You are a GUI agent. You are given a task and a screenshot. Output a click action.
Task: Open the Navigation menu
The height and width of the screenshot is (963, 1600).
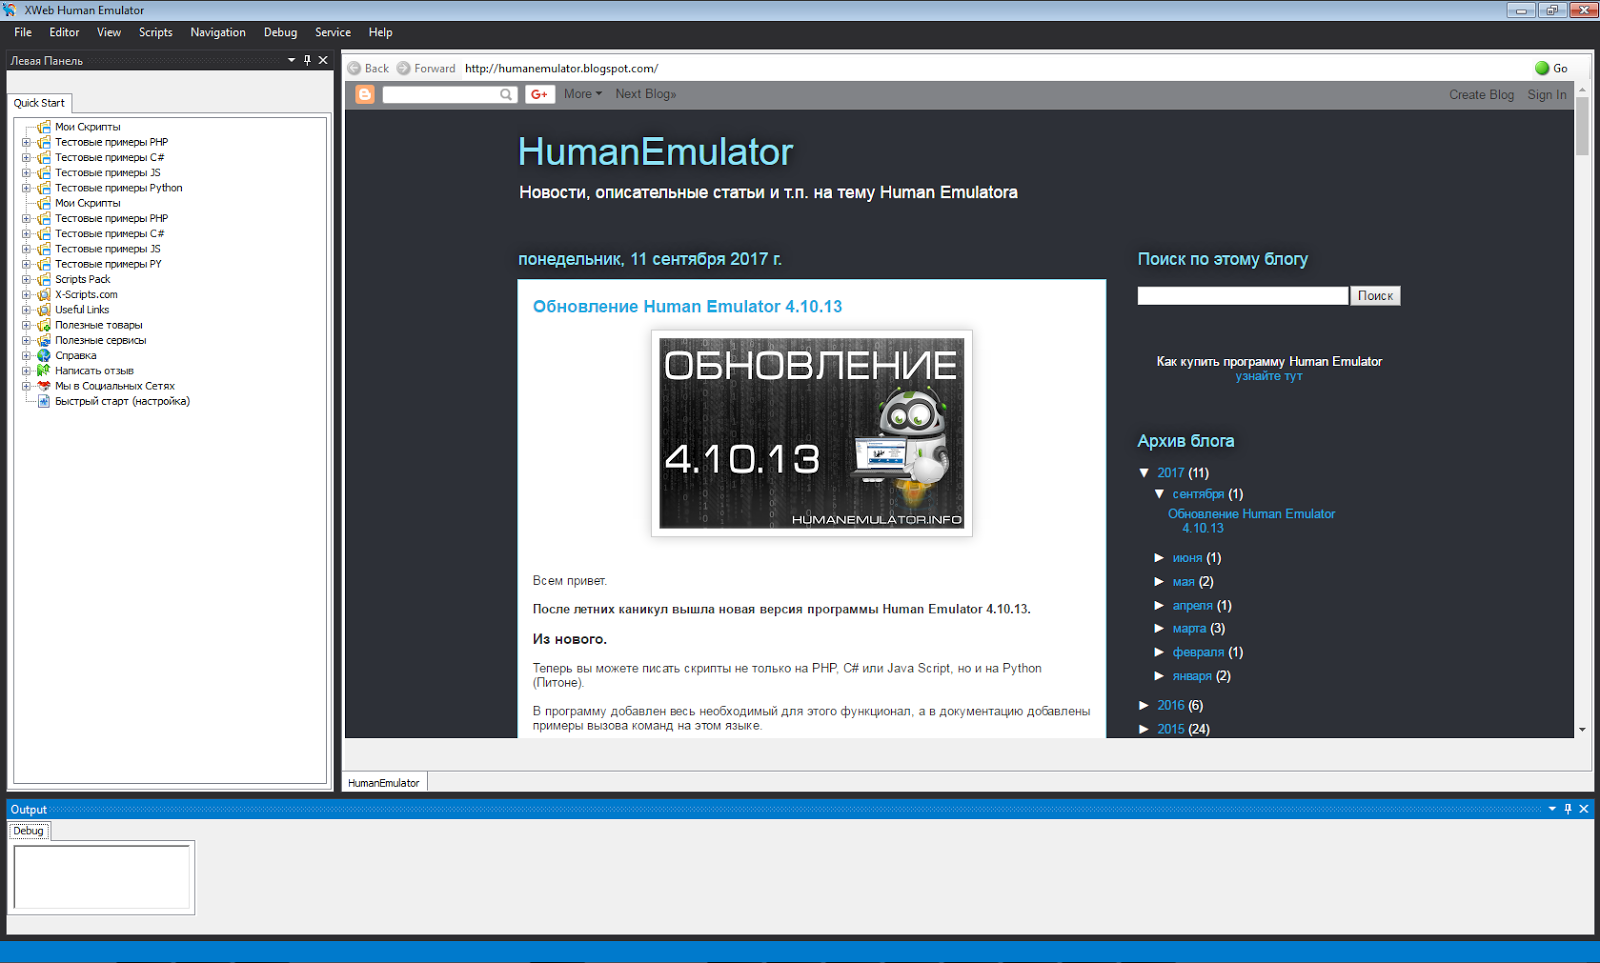click(218, 32)
